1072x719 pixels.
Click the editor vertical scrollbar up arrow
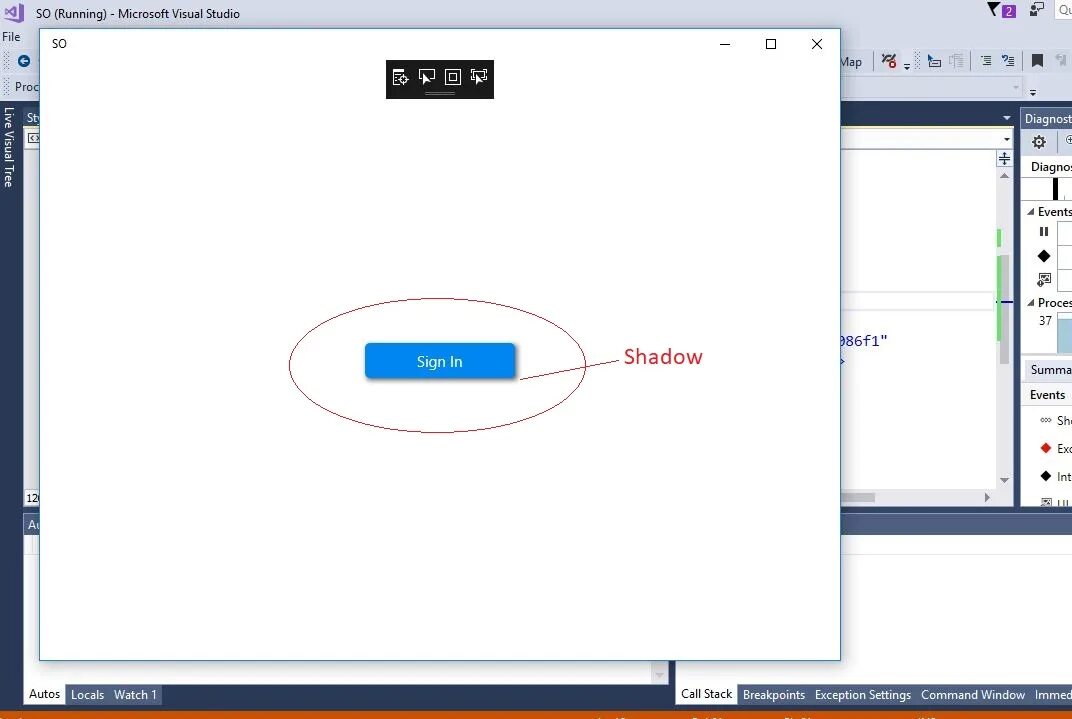click(1004, 176)
